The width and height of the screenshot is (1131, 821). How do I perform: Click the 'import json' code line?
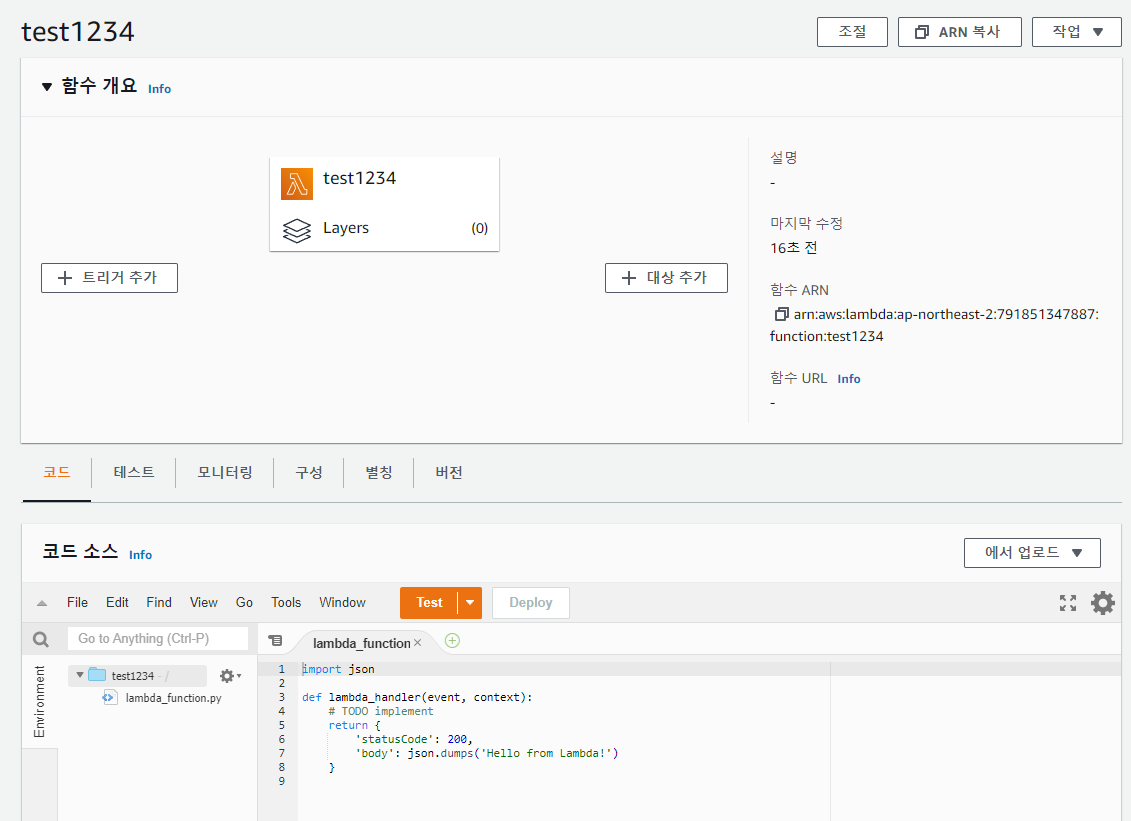click(x=338, y=669)
